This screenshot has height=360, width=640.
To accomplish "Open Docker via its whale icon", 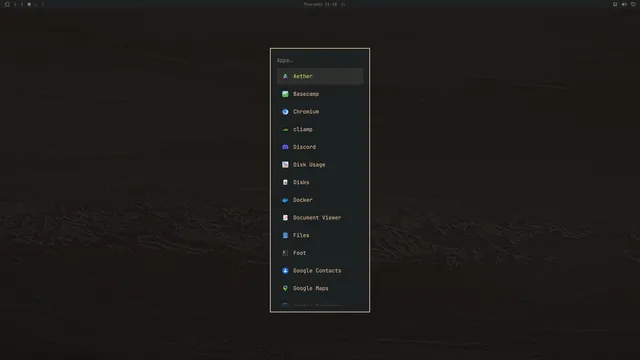I will (285, 200).
